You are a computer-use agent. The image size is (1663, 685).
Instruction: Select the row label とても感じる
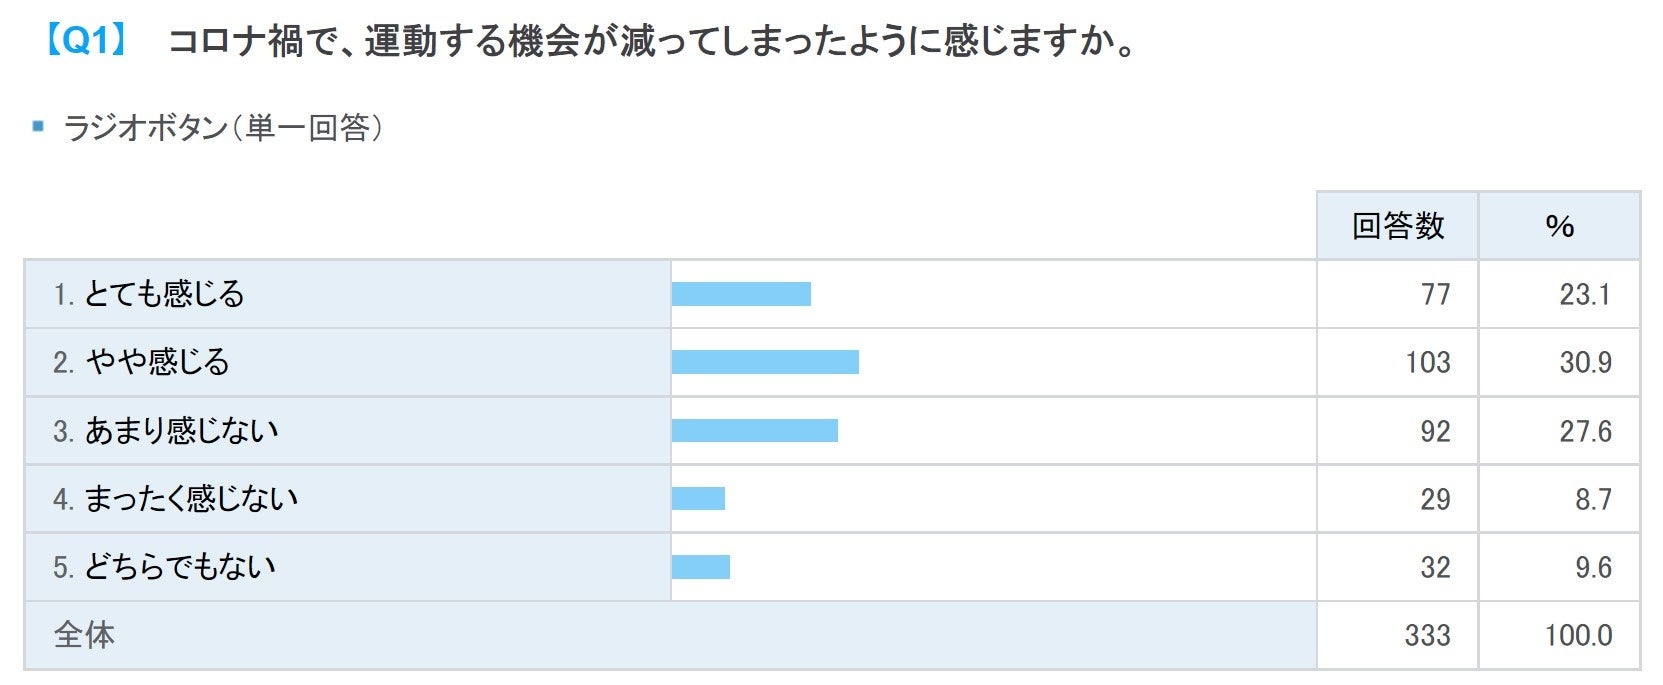coord(164,294)
